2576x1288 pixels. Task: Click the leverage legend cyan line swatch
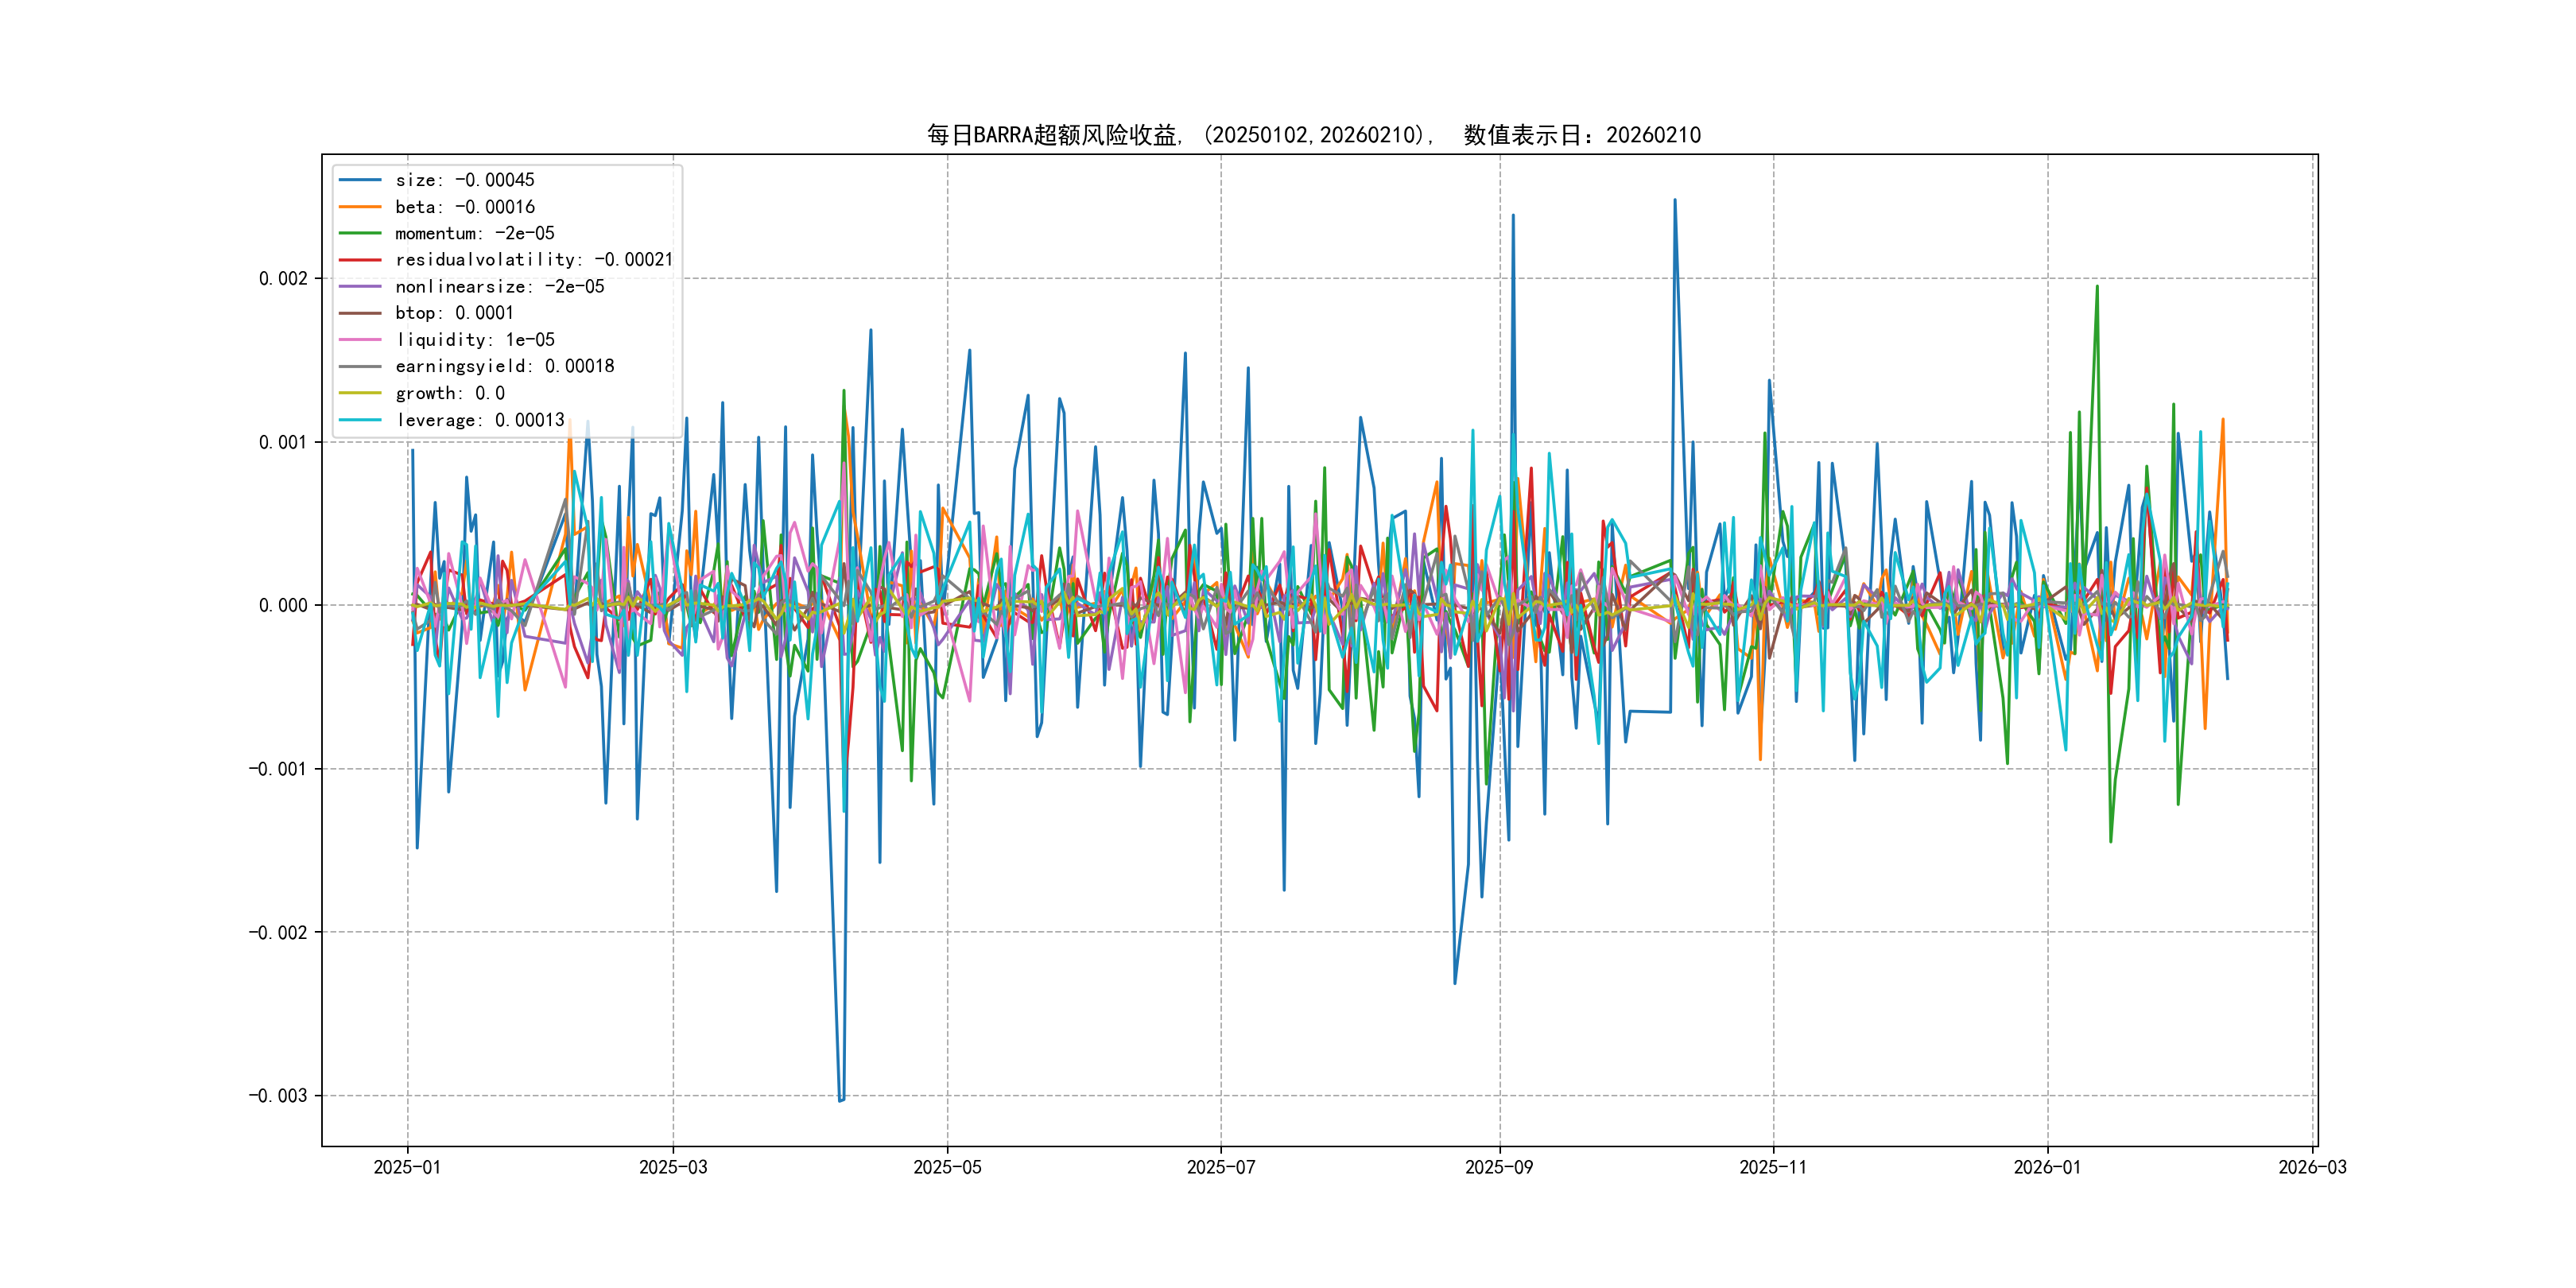click(360, 420)
